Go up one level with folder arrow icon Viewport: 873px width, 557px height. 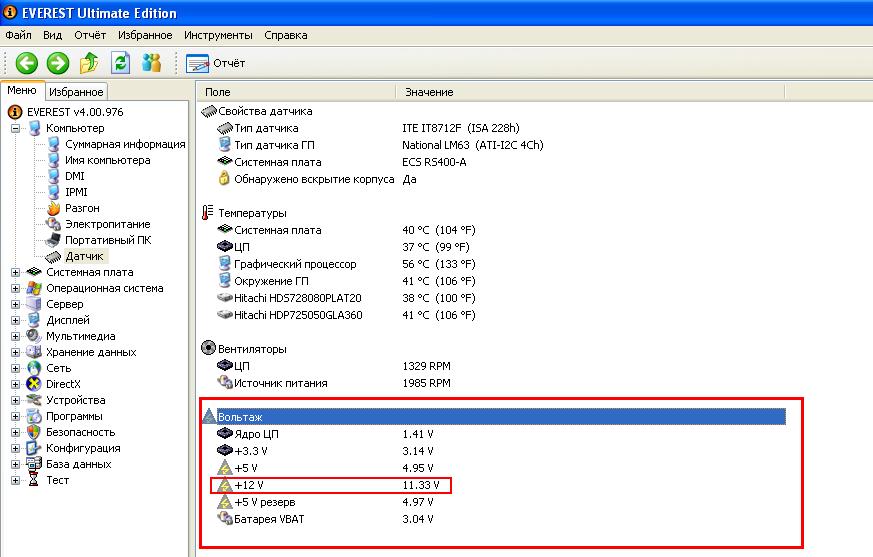tap(89, 63)
